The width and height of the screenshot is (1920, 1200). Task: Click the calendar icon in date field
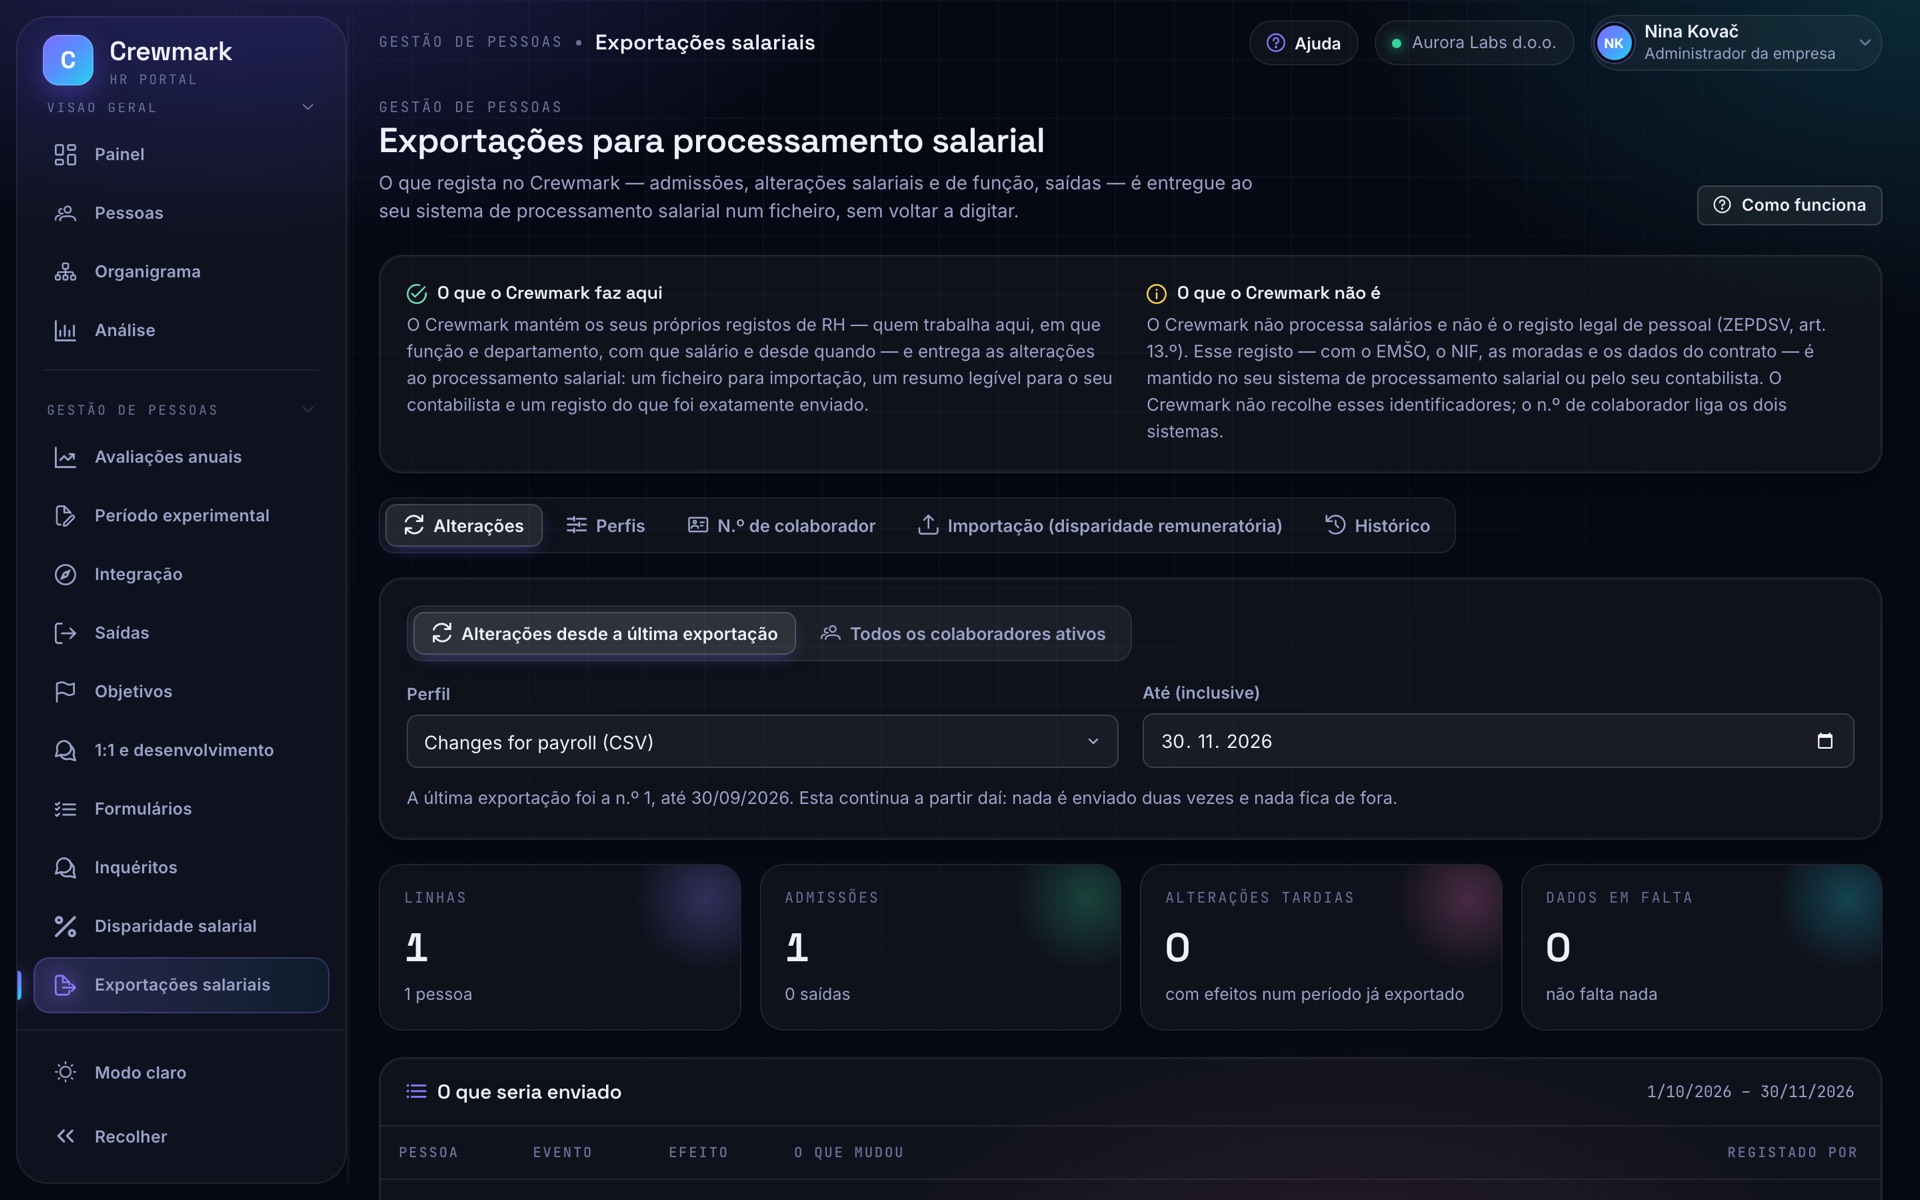[1824, 741]
